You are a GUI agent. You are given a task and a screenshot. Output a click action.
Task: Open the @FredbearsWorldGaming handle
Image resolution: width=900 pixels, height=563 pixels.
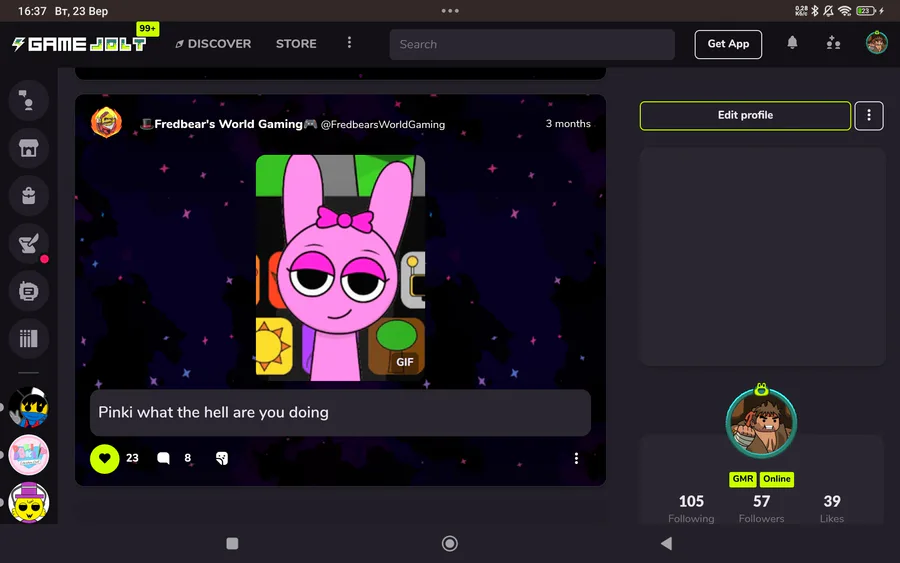[x=382, y=125]
